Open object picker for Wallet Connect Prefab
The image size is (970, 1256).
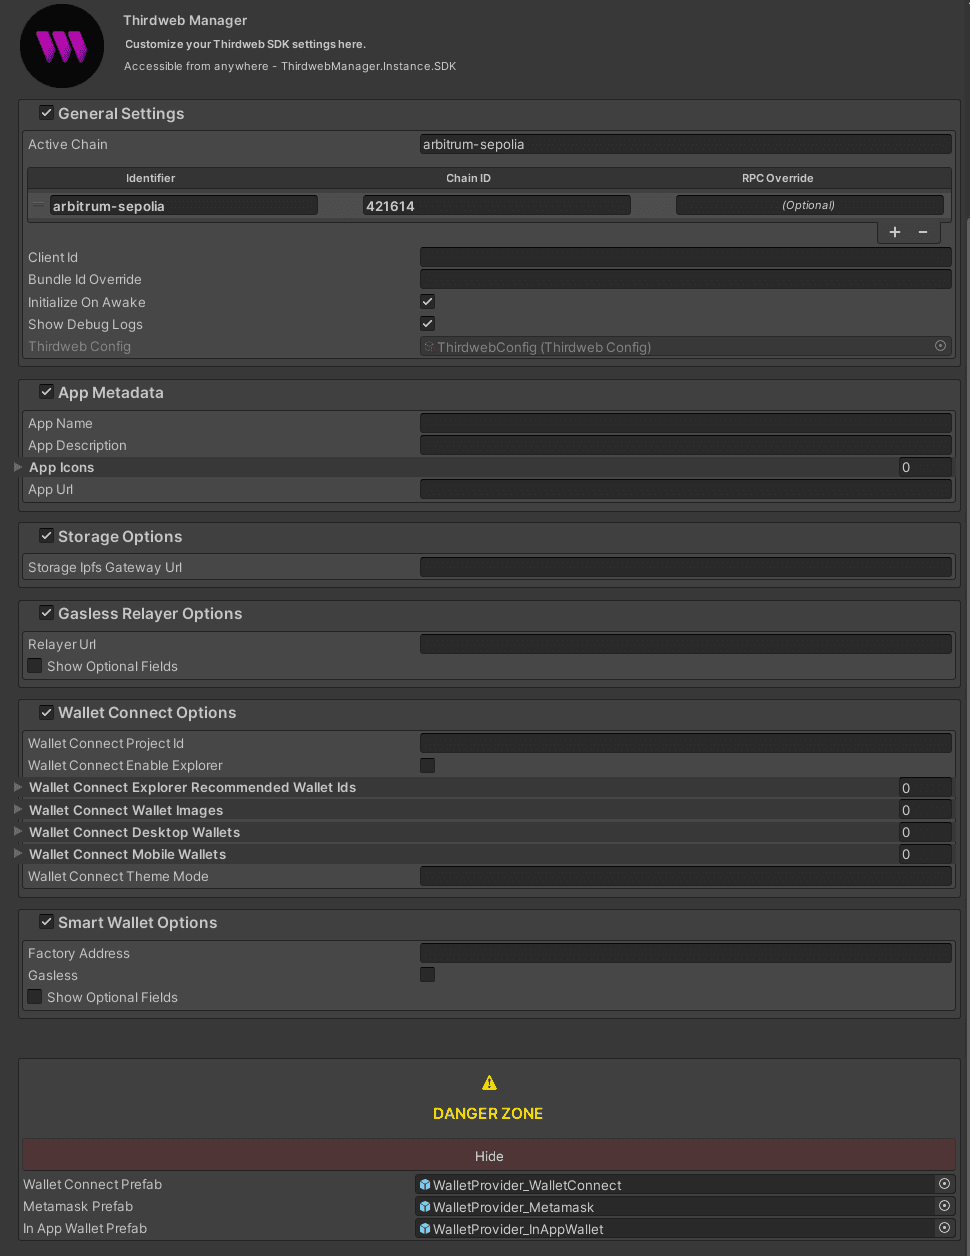[x=944, y=1184]
